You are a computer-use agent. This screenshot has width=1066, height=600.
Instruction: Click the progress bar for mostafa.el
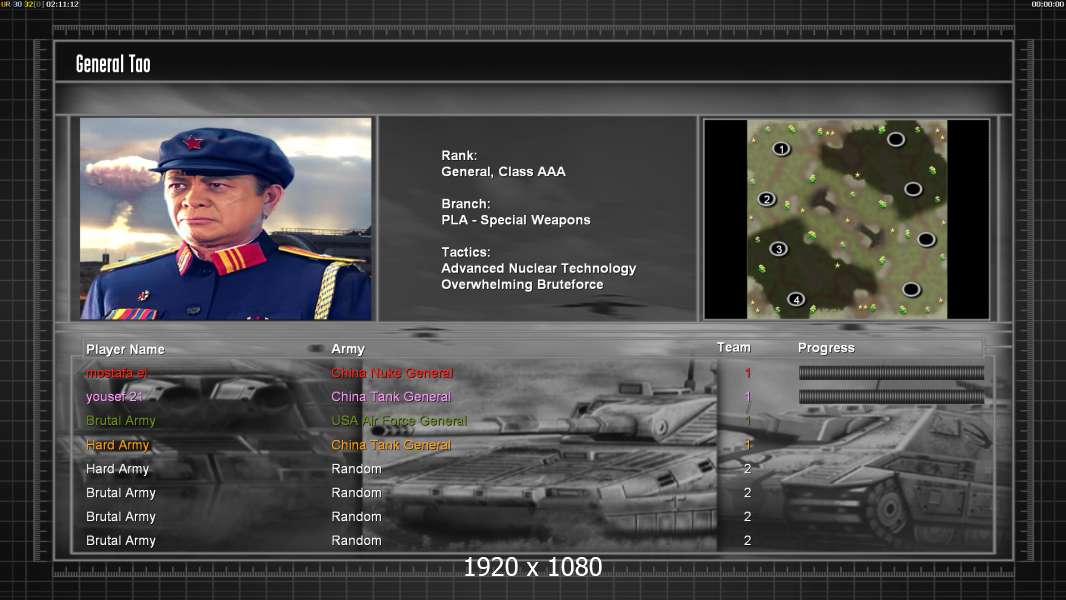[x=891, y=373]
